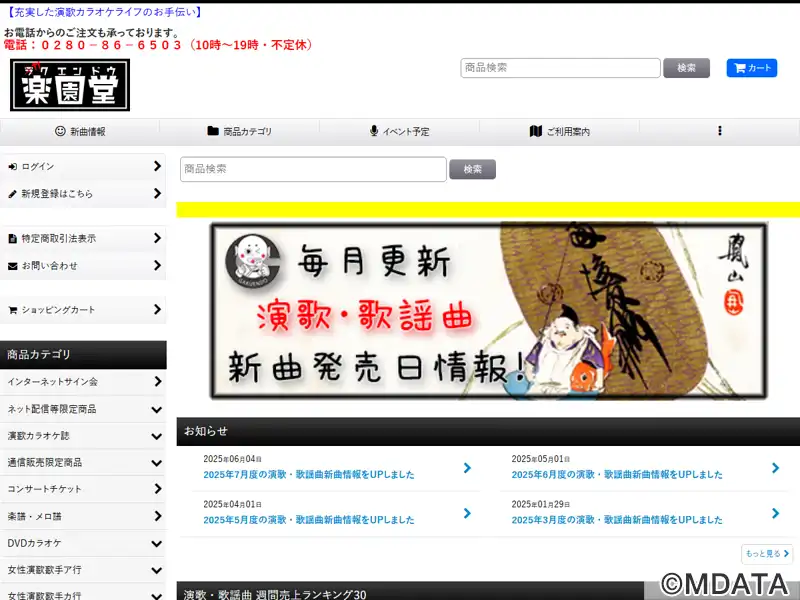Click the map icon beside ご利用案内
Viewport: 800px width, 600px height.
coord(536,131)
